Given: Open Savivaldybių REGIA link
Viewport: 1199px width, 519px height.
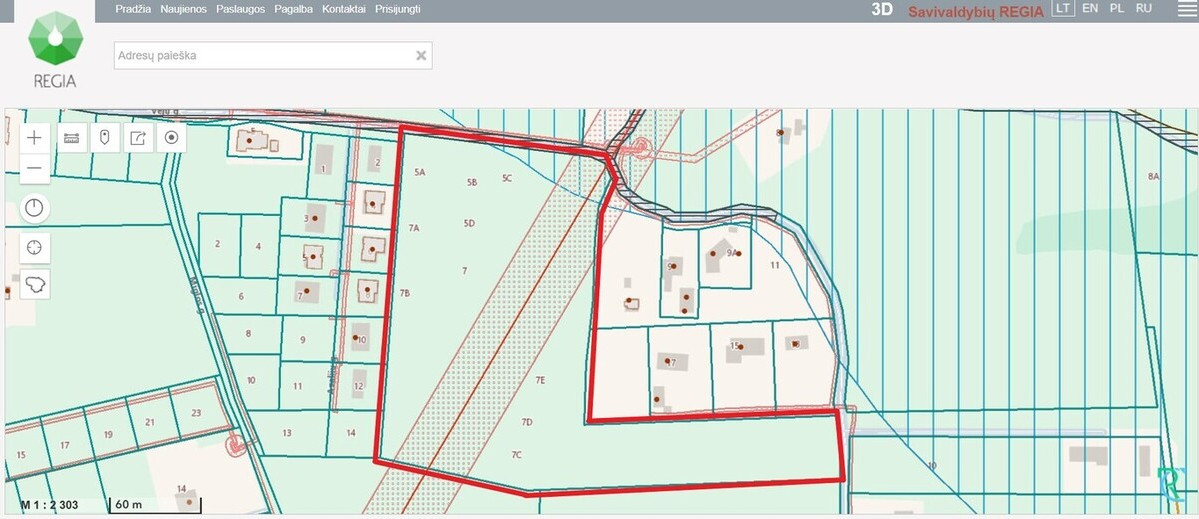Looking at the screenshot, I should click(976, 11).
